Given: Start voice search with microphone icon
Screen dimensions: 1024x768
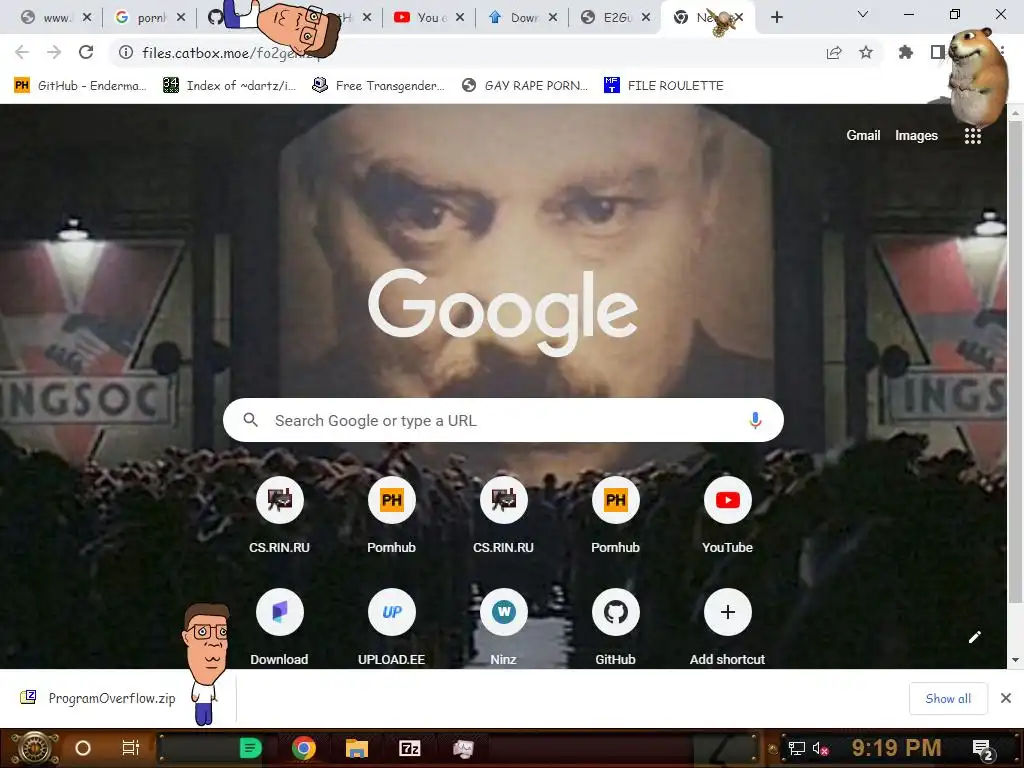Looking at the screenshot, I should coord(755,421).
